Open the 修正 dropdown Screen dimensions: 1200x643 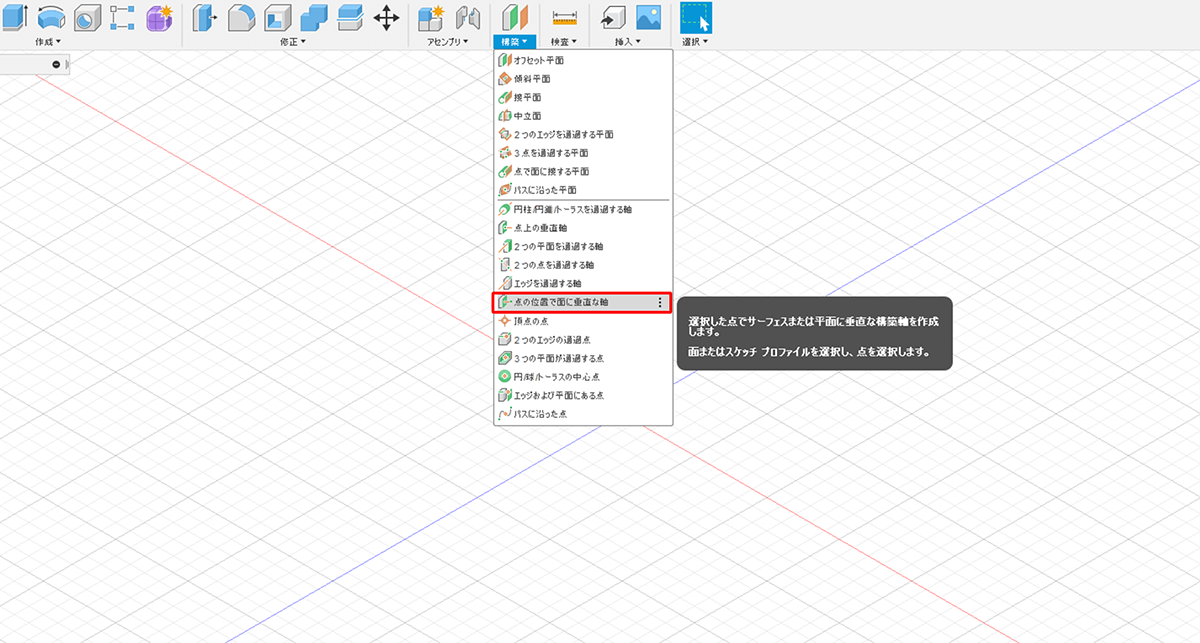click(x=294, y=42)
